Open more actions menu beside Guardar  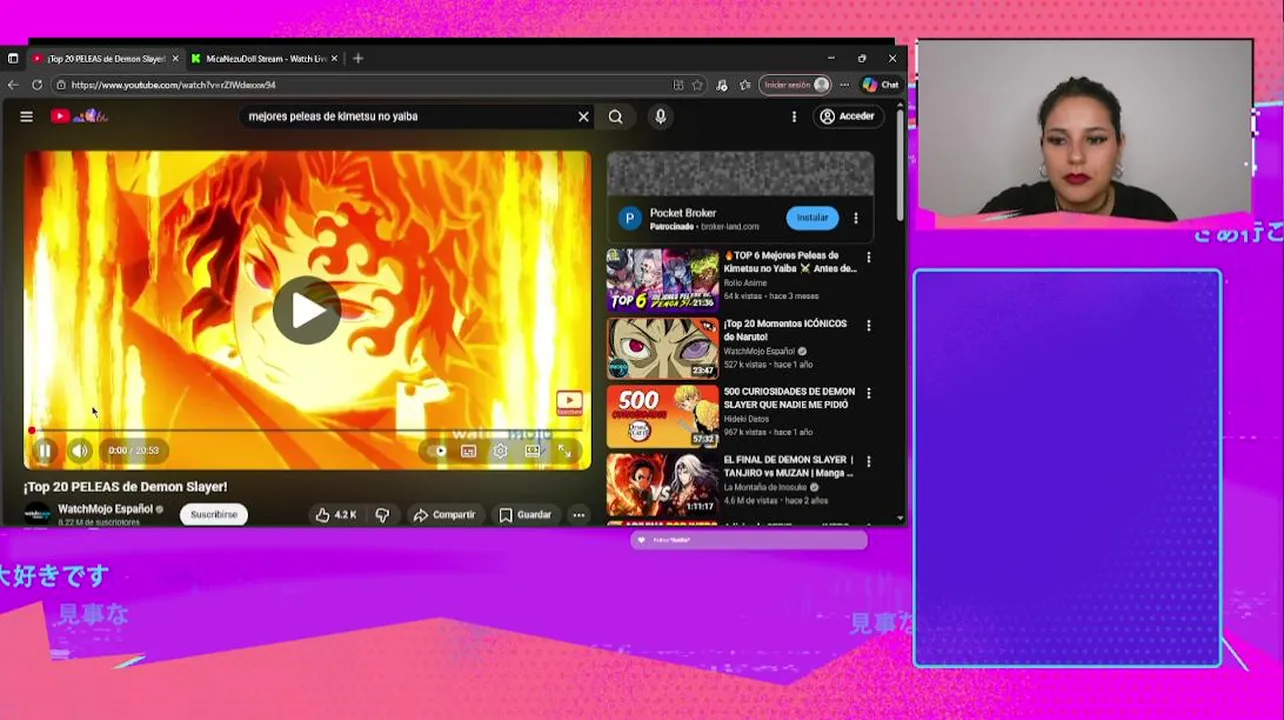click(x=578, y=515)
